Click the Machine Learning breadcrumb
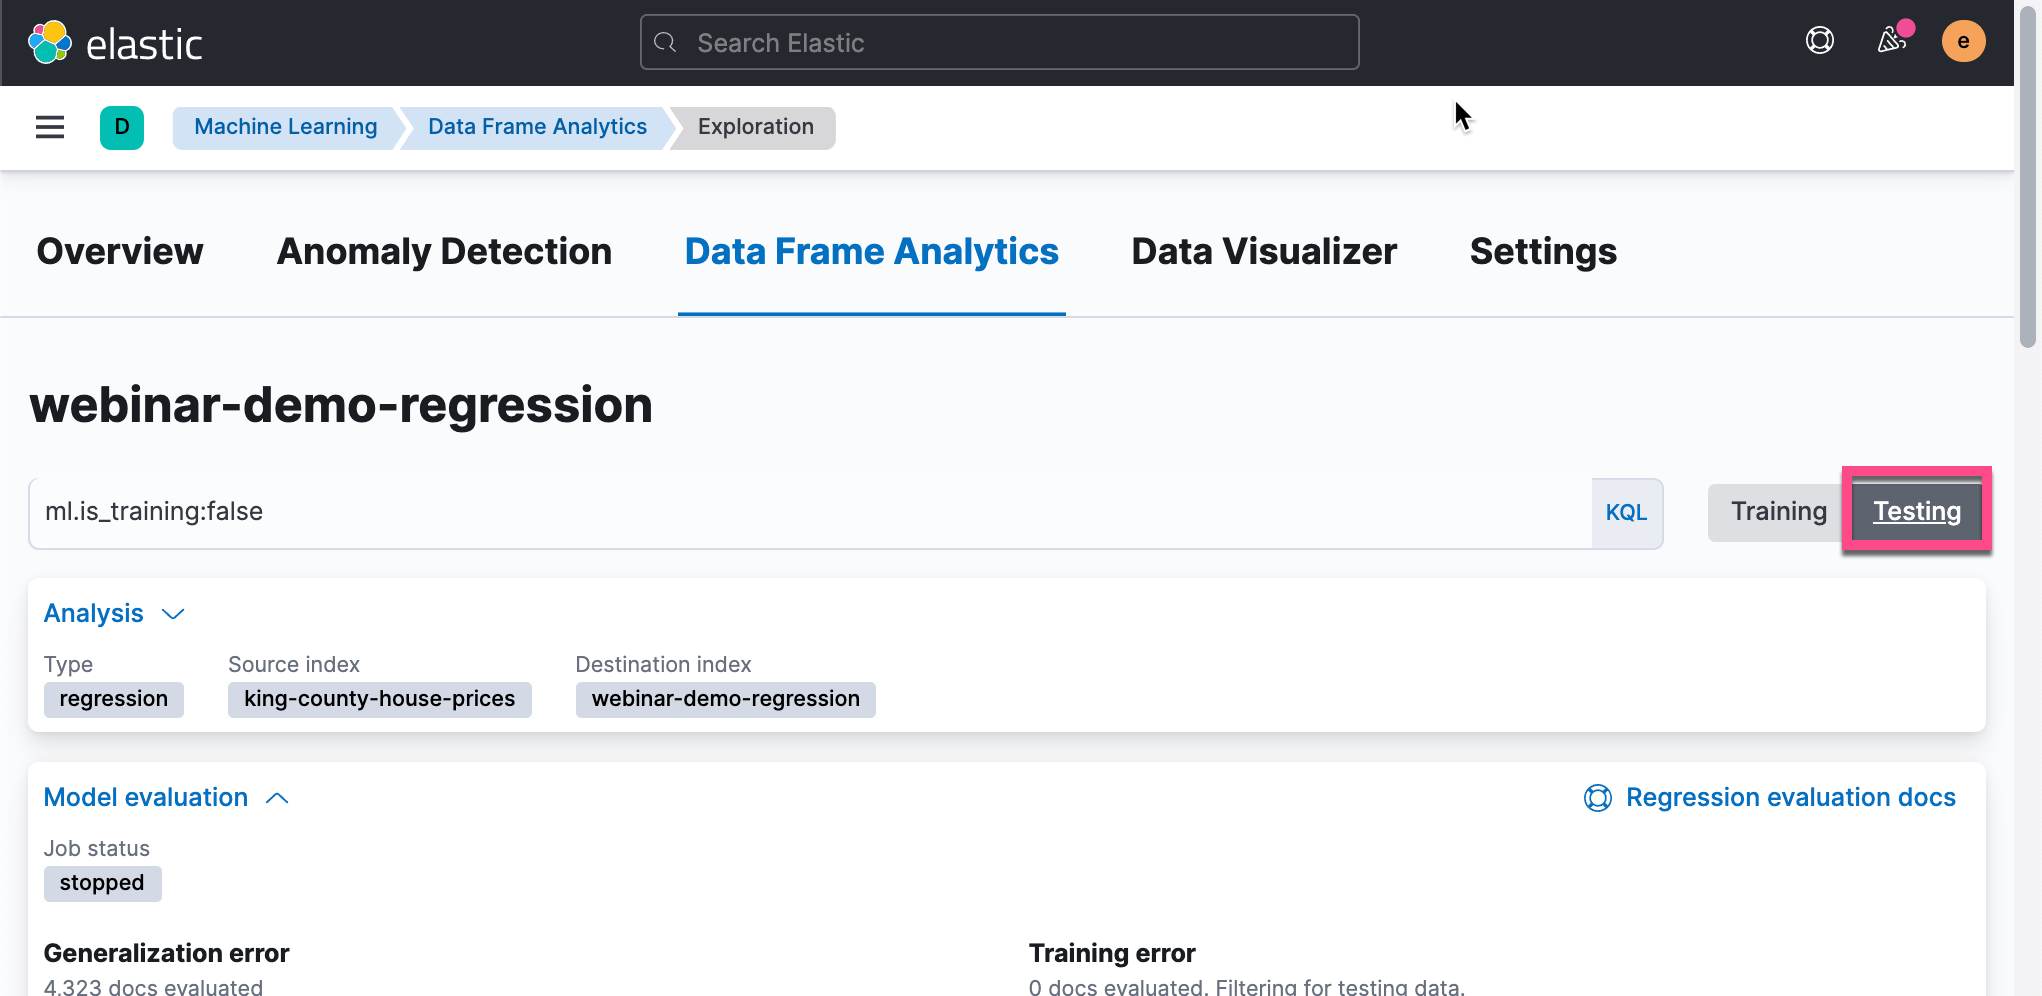 (x=285, y=127)
